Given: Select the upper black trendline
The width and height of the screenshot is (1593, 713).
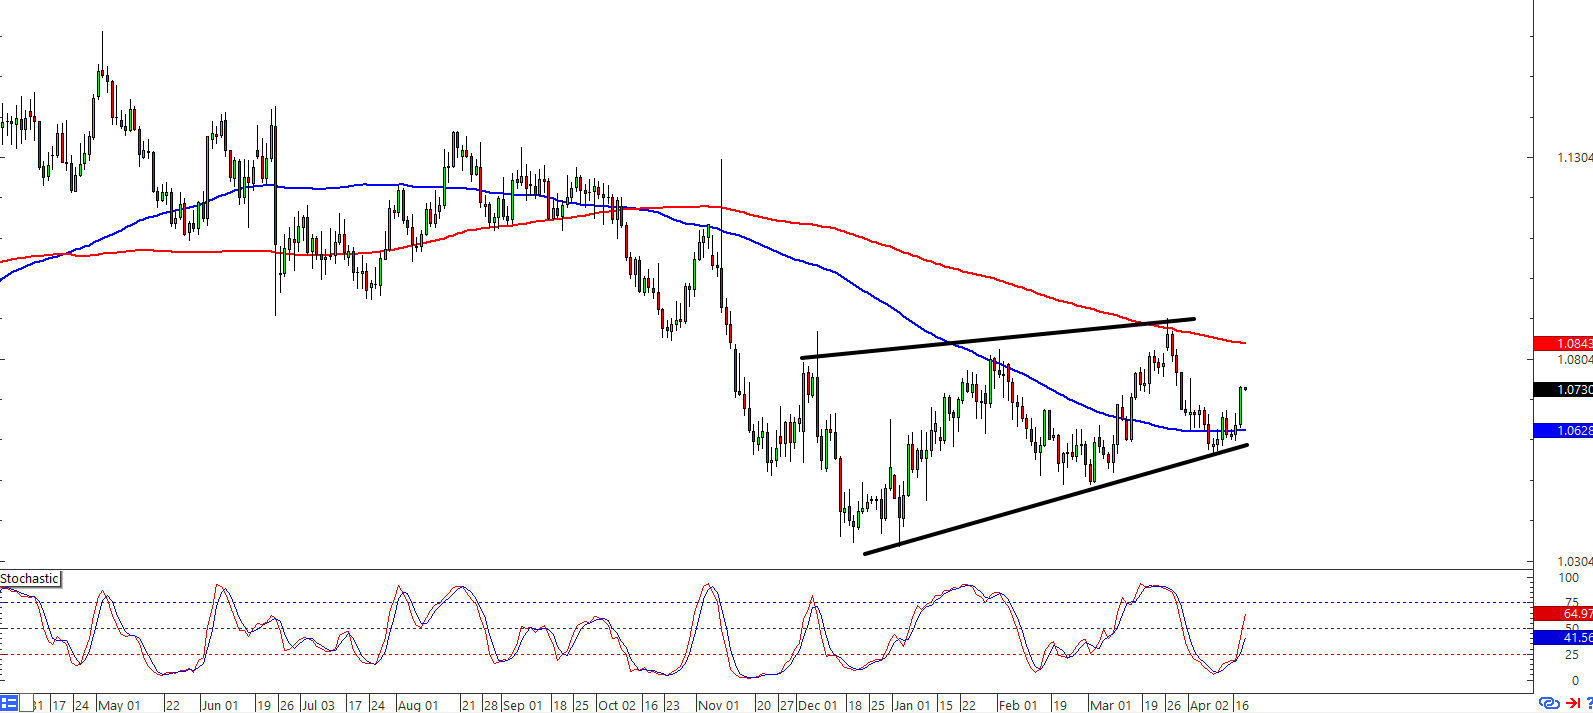Looking at the screenshot, I should pyautogui.click(x=998, y=338).
